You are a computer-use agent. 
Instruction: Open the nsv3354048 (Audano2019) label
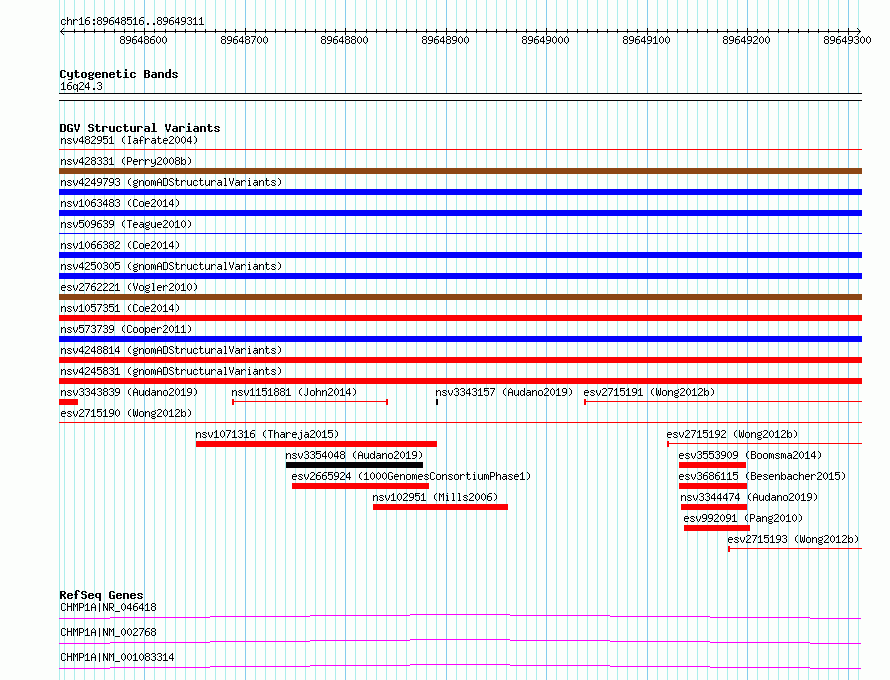(x=354, y=455)
